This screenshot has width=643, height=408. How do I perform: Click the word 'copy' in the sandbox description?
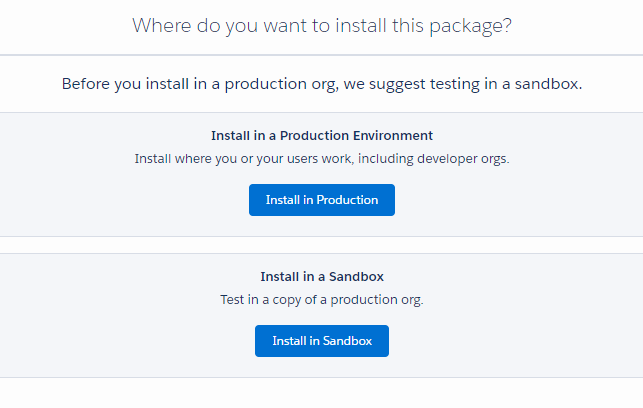click(287, 300)
